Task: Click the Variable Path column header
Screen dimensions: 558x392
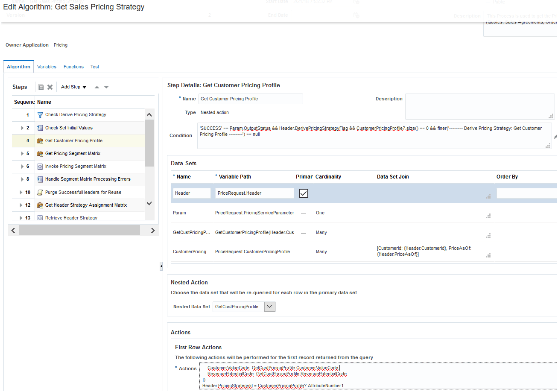Action: pyautogui.click(x=235, y=177)
